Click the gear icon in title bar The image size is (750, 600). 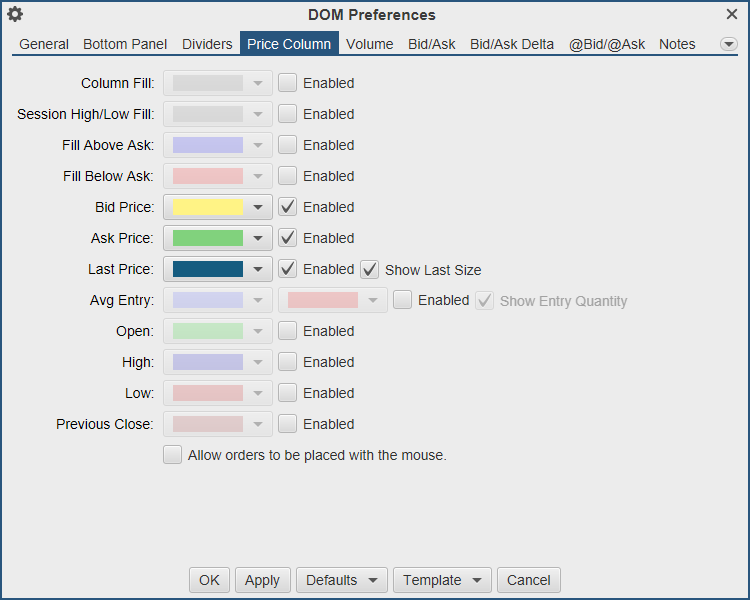pyautogui.click(x=15, y=15)
